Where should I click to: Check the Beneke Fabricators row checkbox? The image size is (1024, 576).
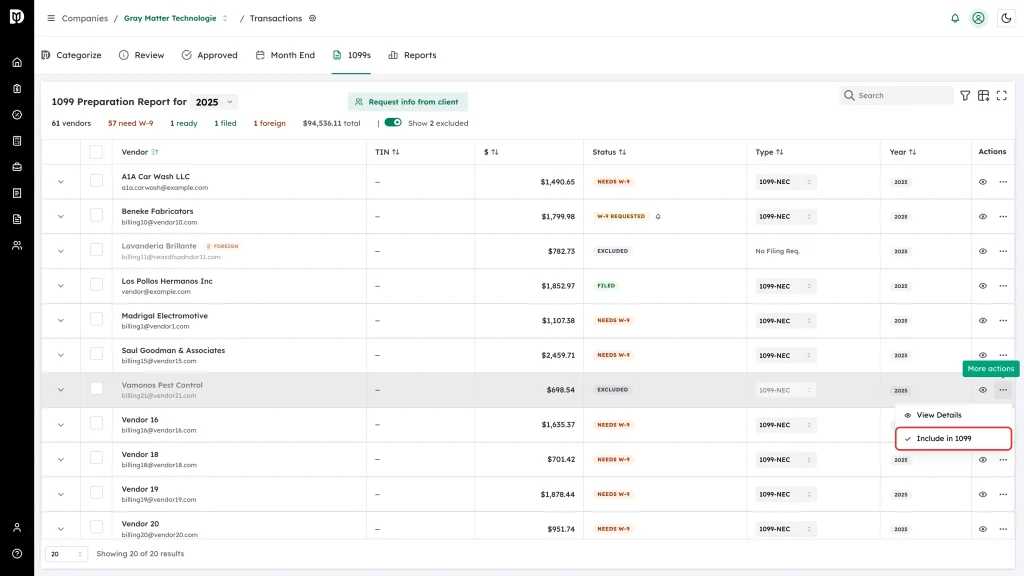(x=96, y=216)
